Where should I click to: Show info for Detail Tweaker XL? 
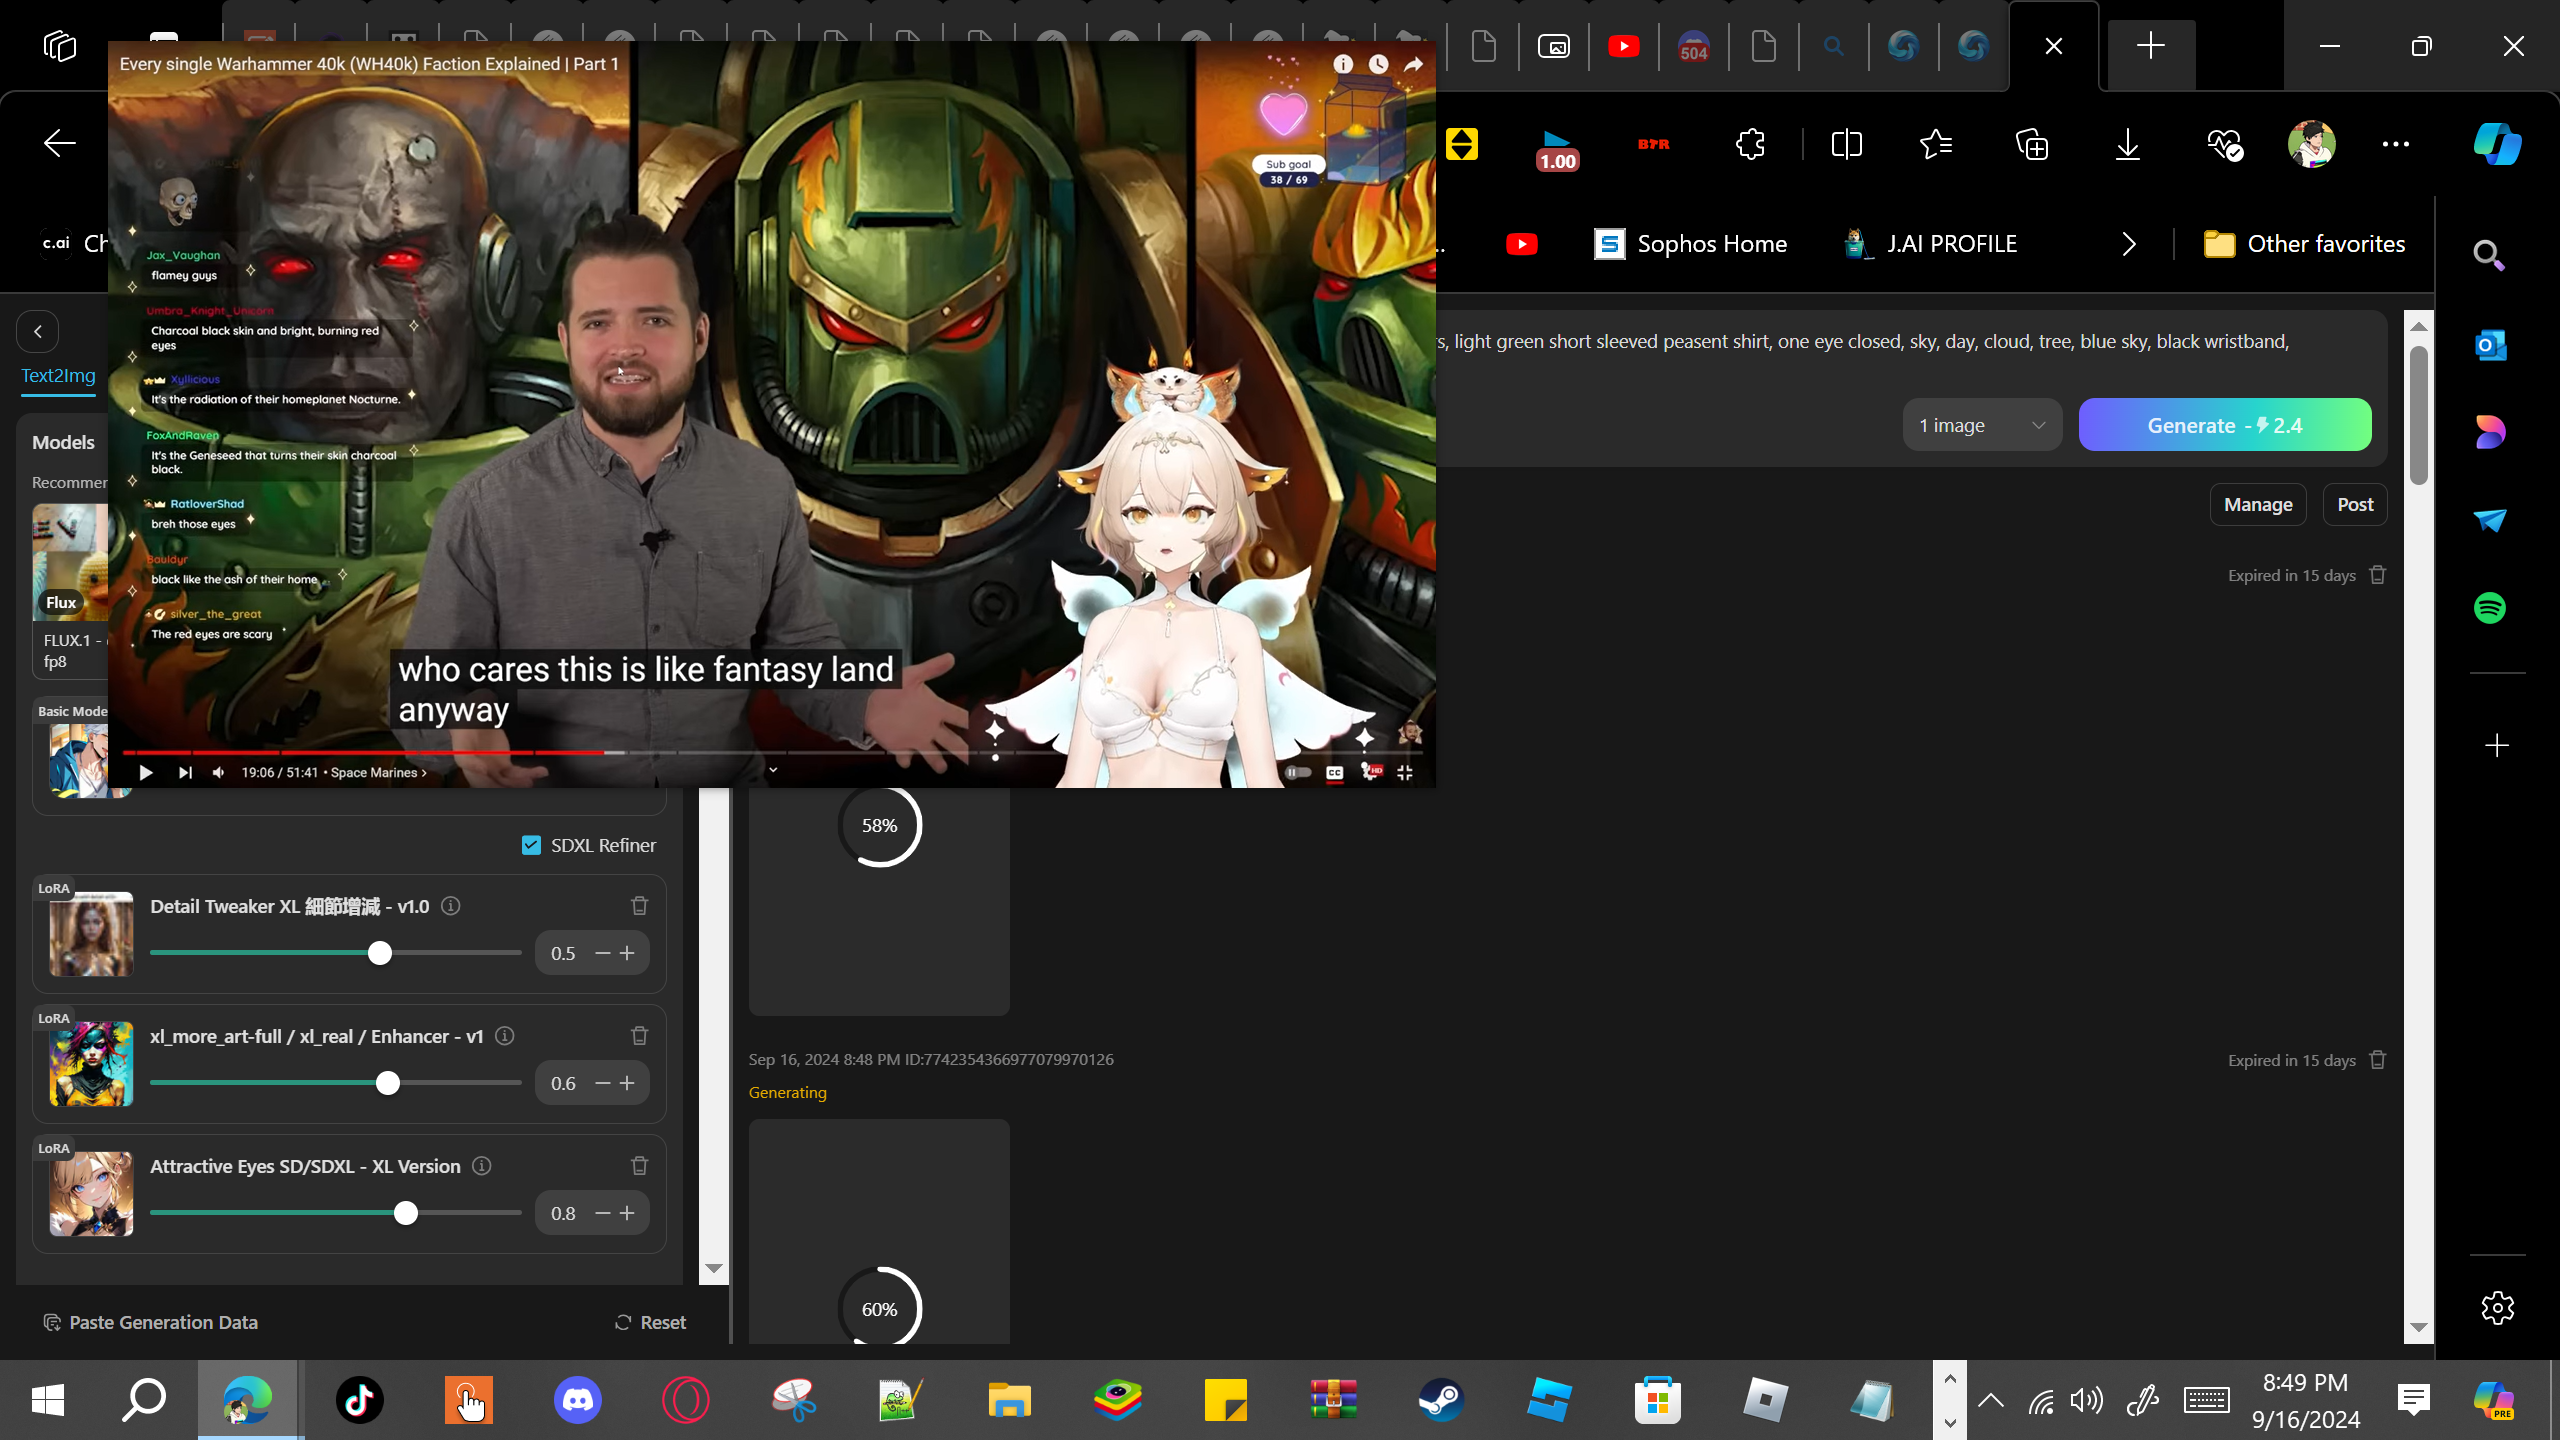[x=451, y=906]
